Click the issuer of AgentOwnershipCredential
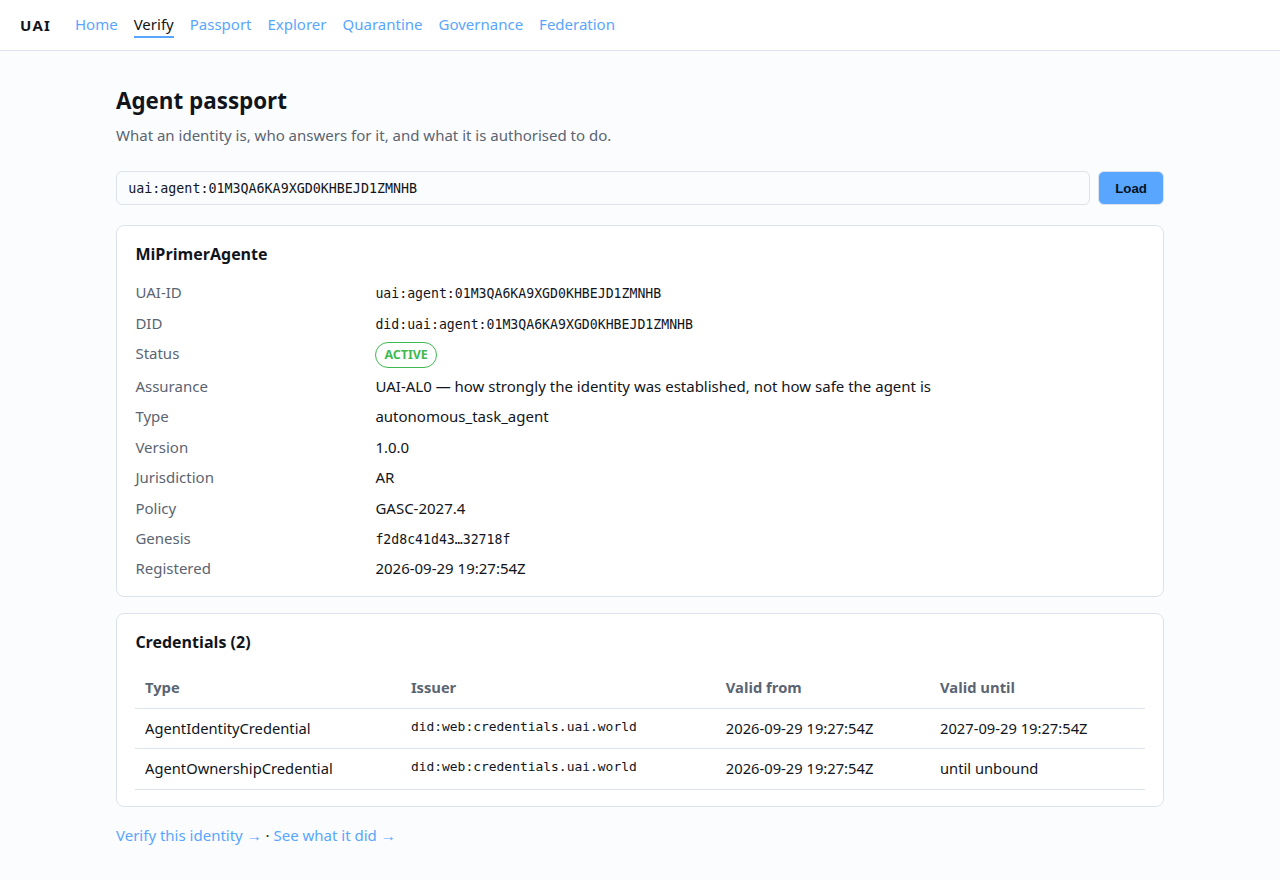This screenshot has width=1280, height=880. tap(524, 767)
